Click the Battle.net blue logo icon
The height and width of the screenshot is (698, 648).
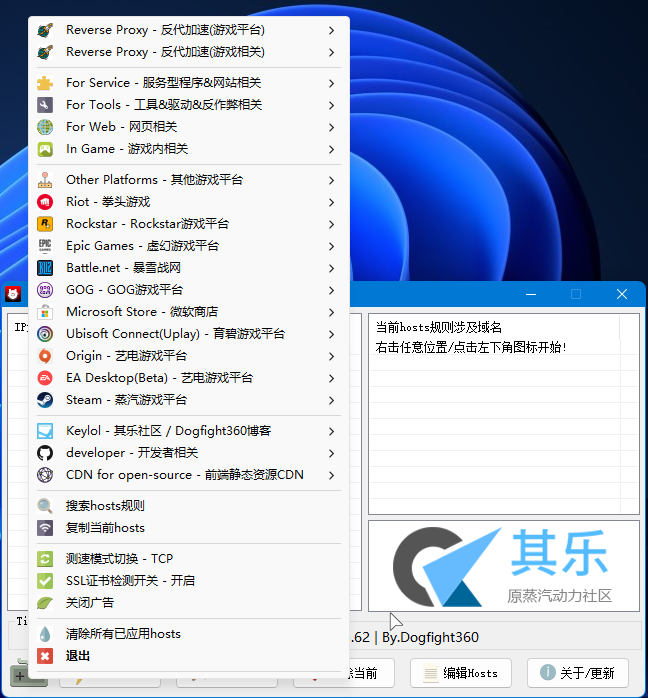(45, 268)
